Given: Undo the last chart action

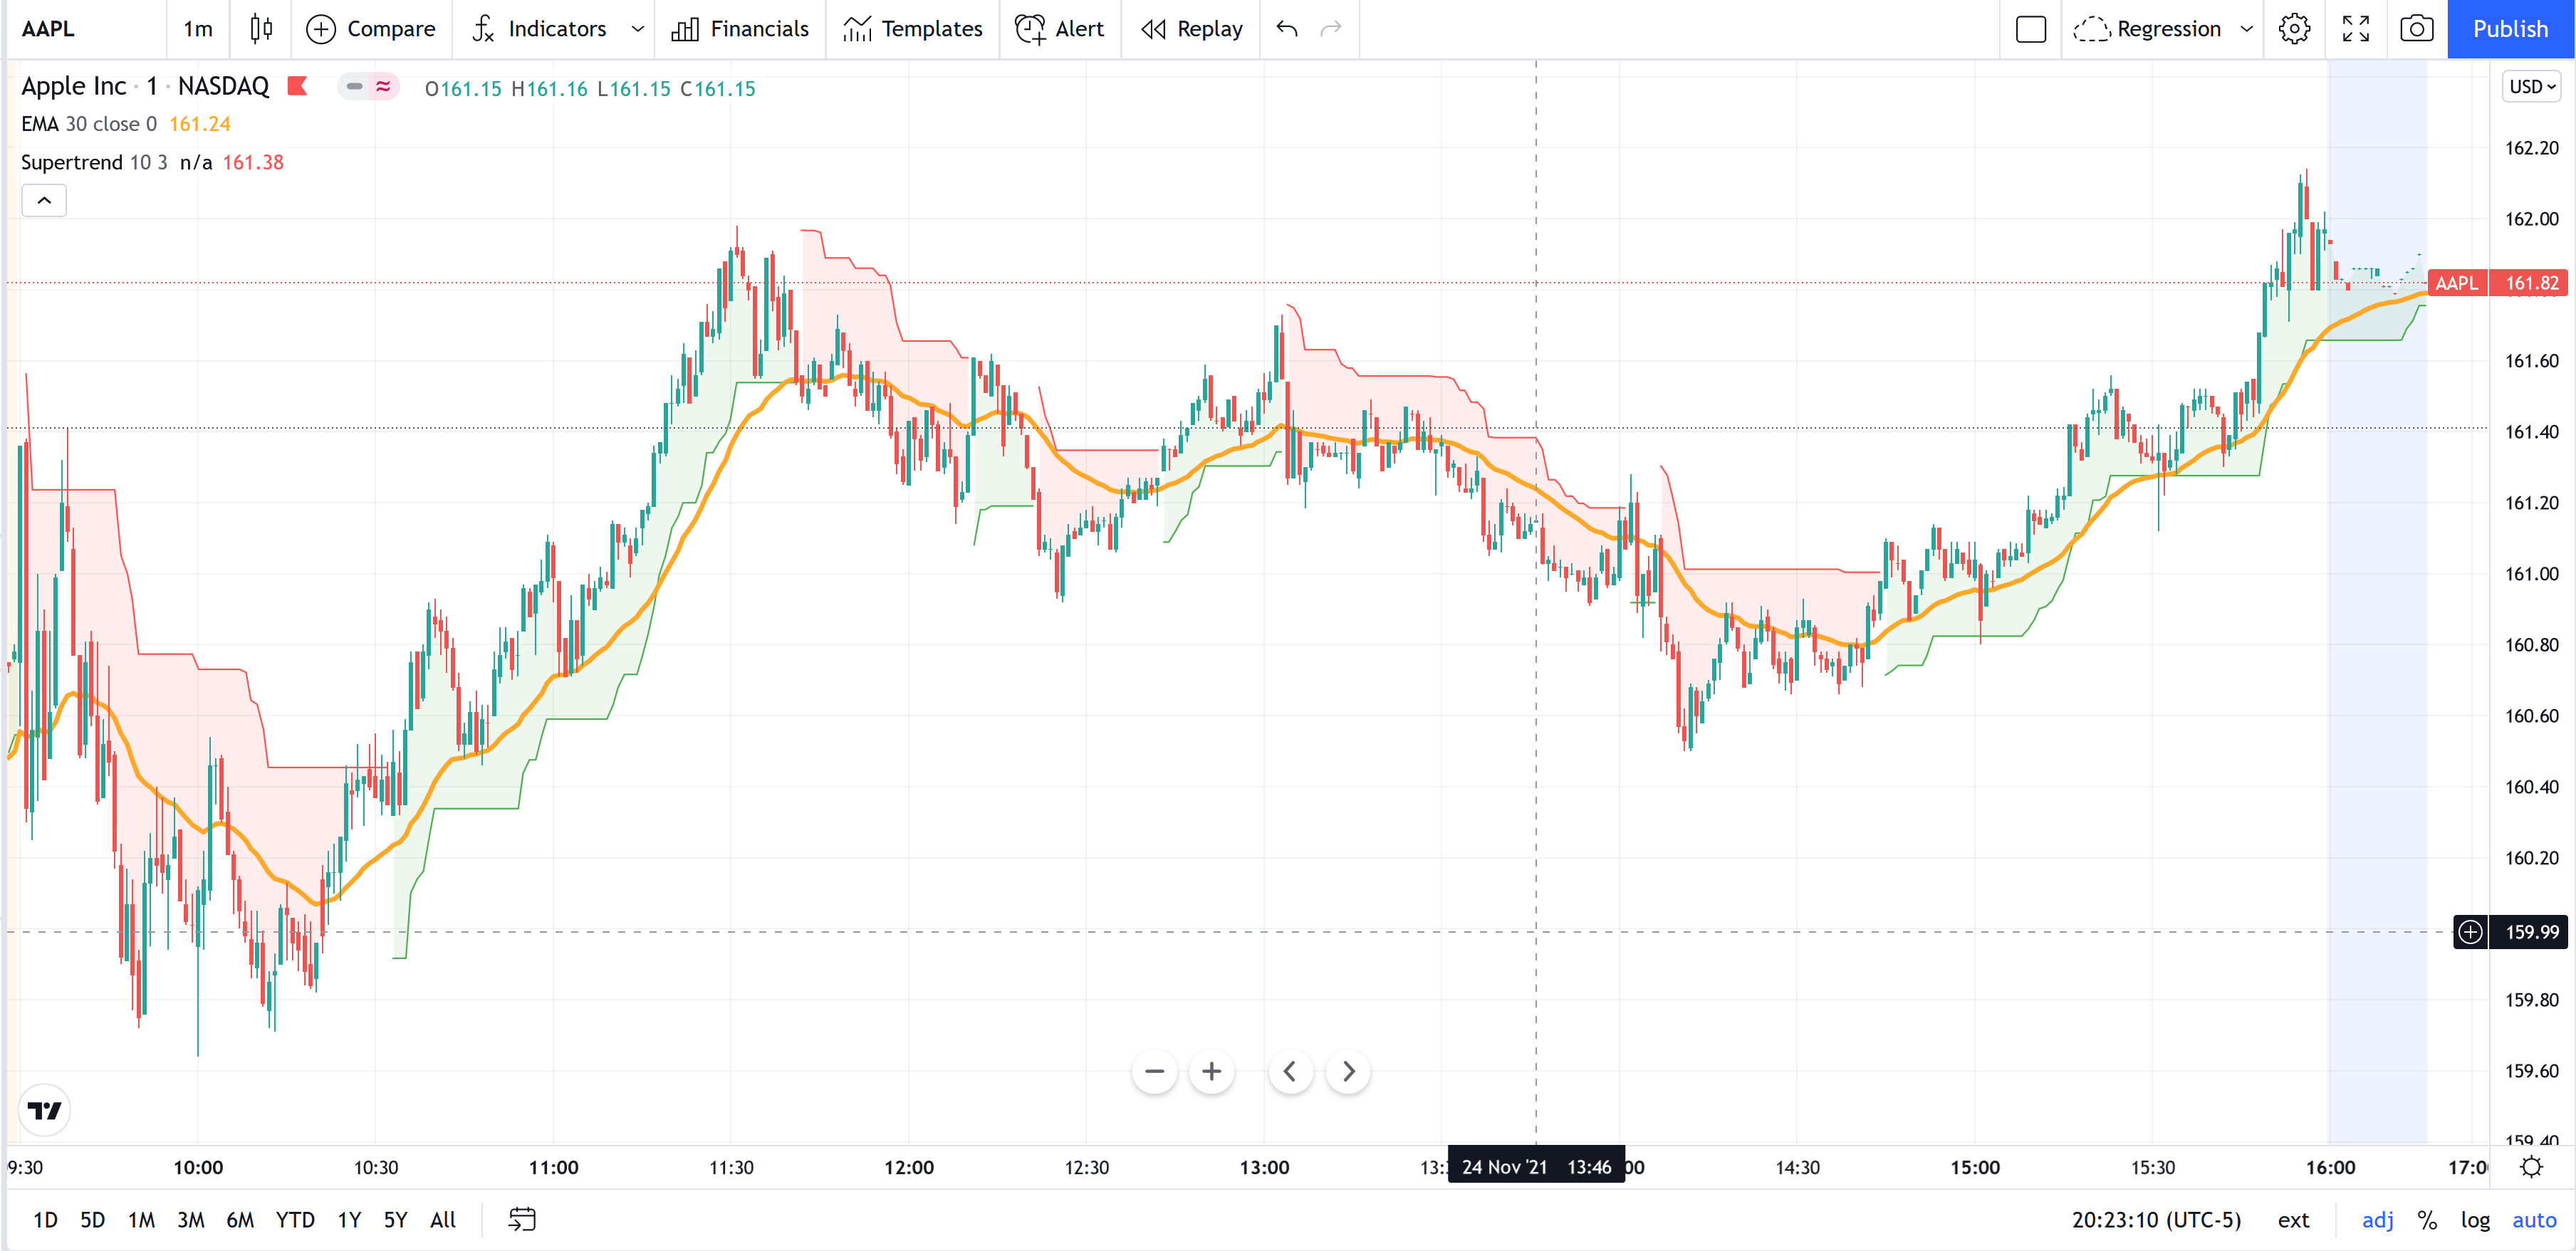Looking at the screenshot, I should [1287, 29].
